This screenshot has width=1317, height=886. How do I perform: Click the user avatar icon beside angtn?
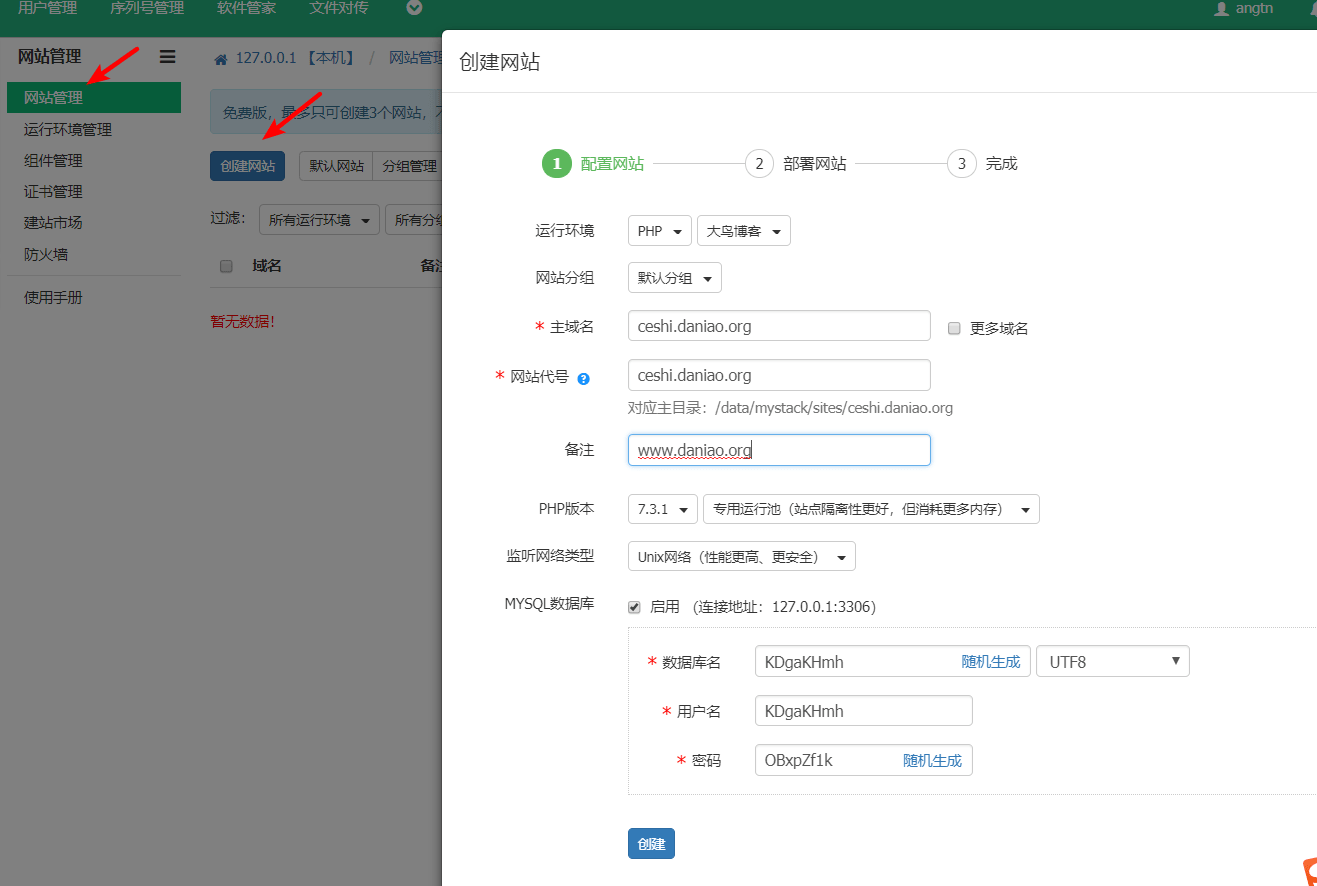(x=1221, y=8)
